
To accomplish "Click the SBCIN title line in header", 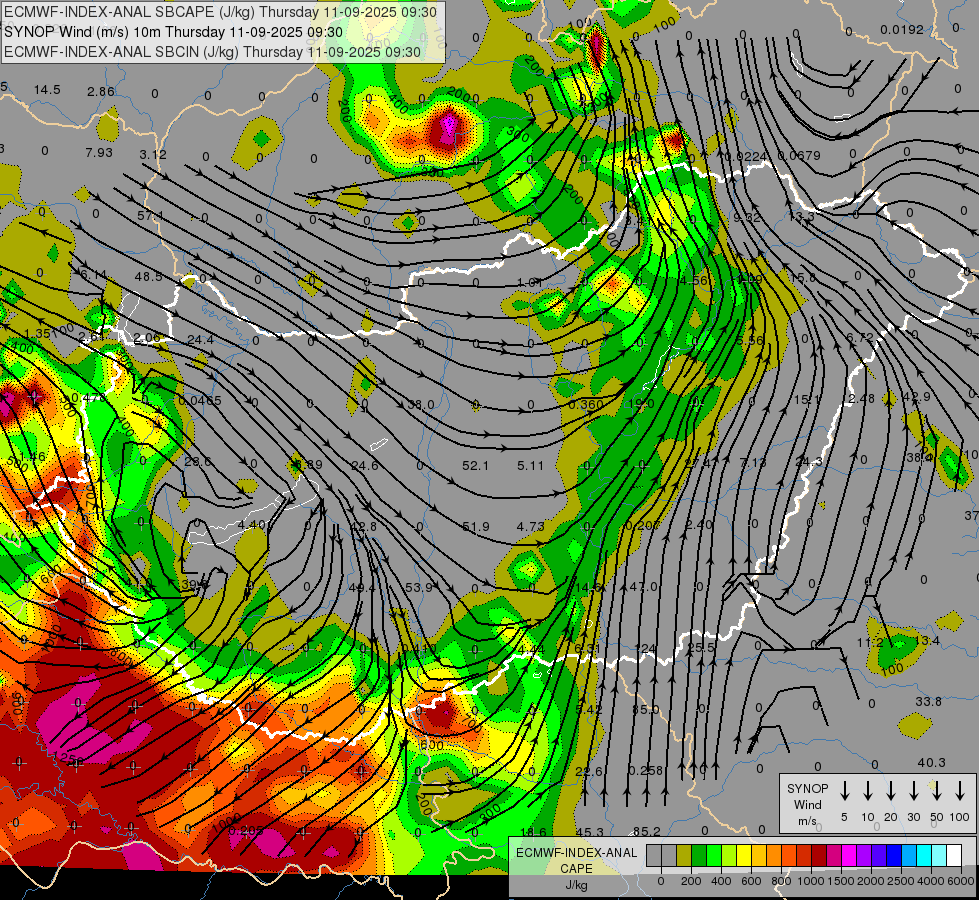I will pyautogui.click(x=212, y=52).
